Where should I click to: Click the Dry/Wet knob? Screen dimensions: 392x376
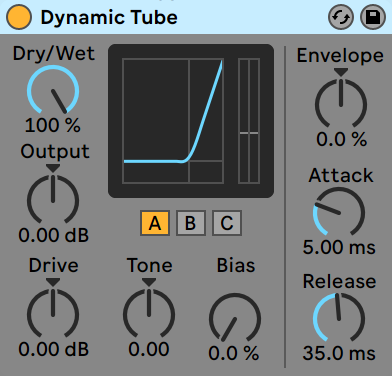pos(53,90)
